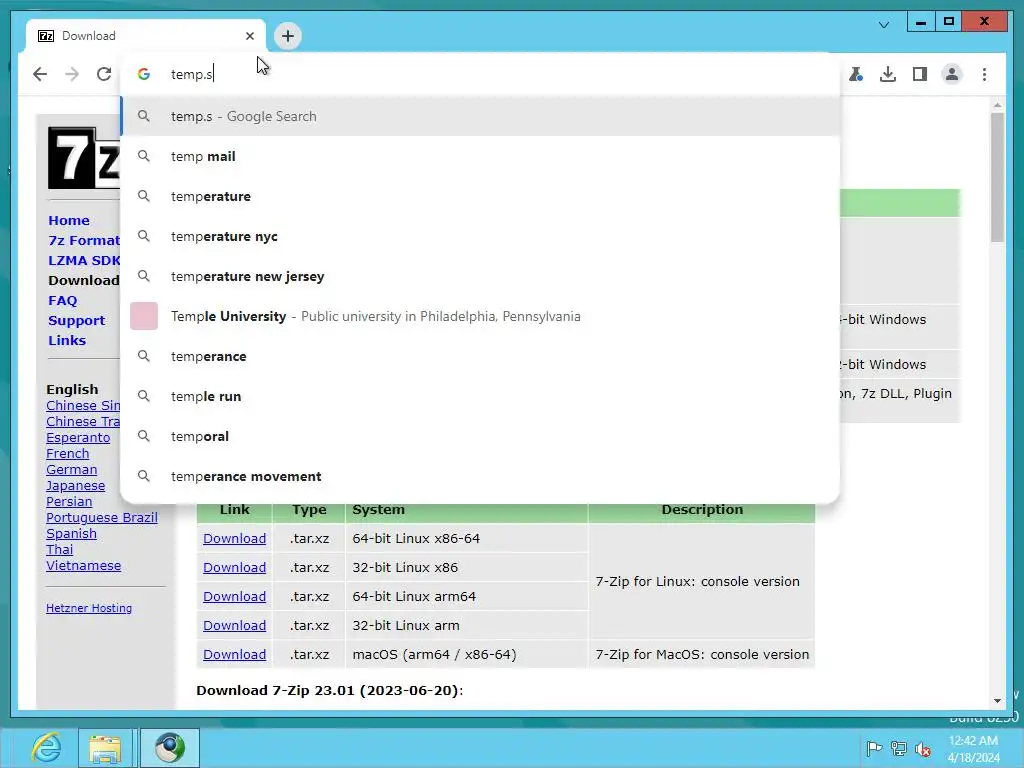
Task: Click the page vertical scrollbar thumb
Action: pyautogui.click(x=997, y=178)
